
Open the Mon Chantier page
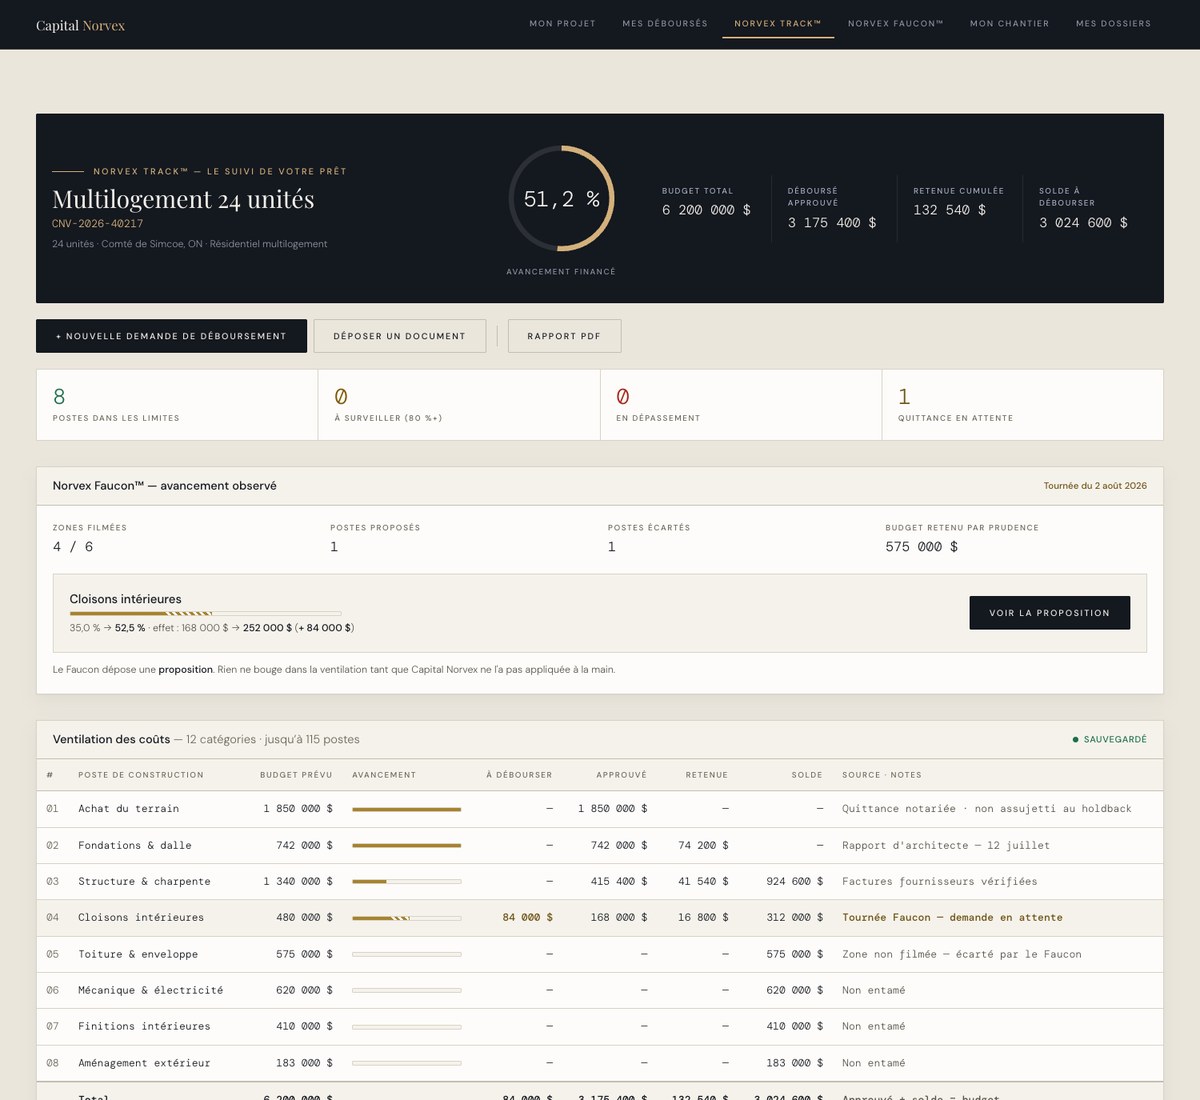click(x=1010, y=23)
